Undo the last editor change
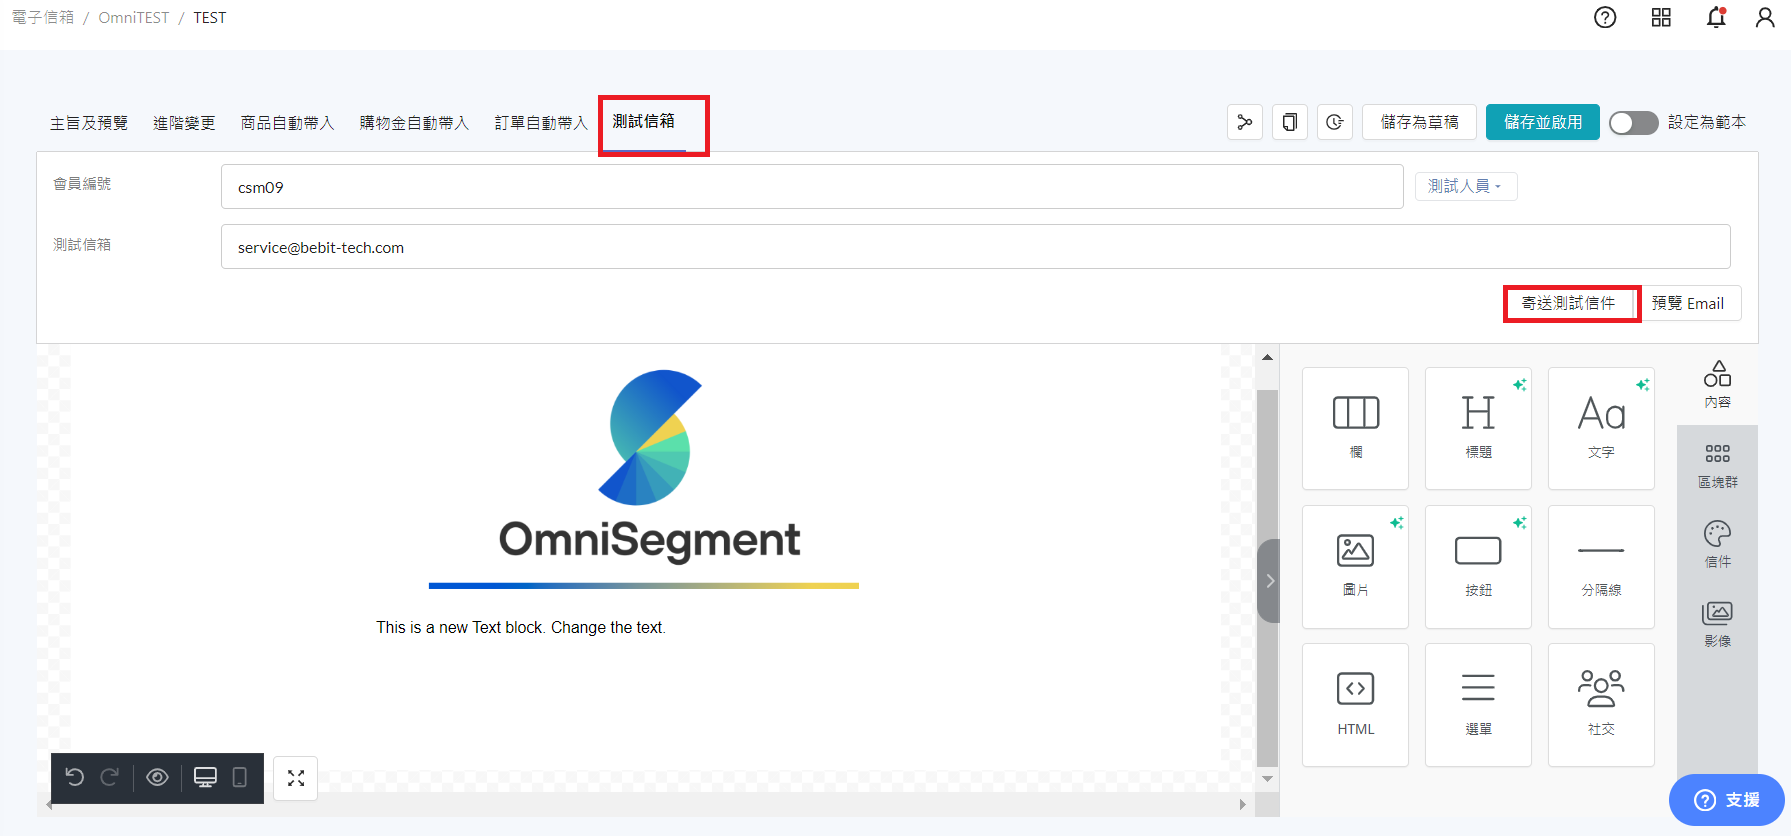Viewport: 1791px width, 836px height. coord(75,777)
